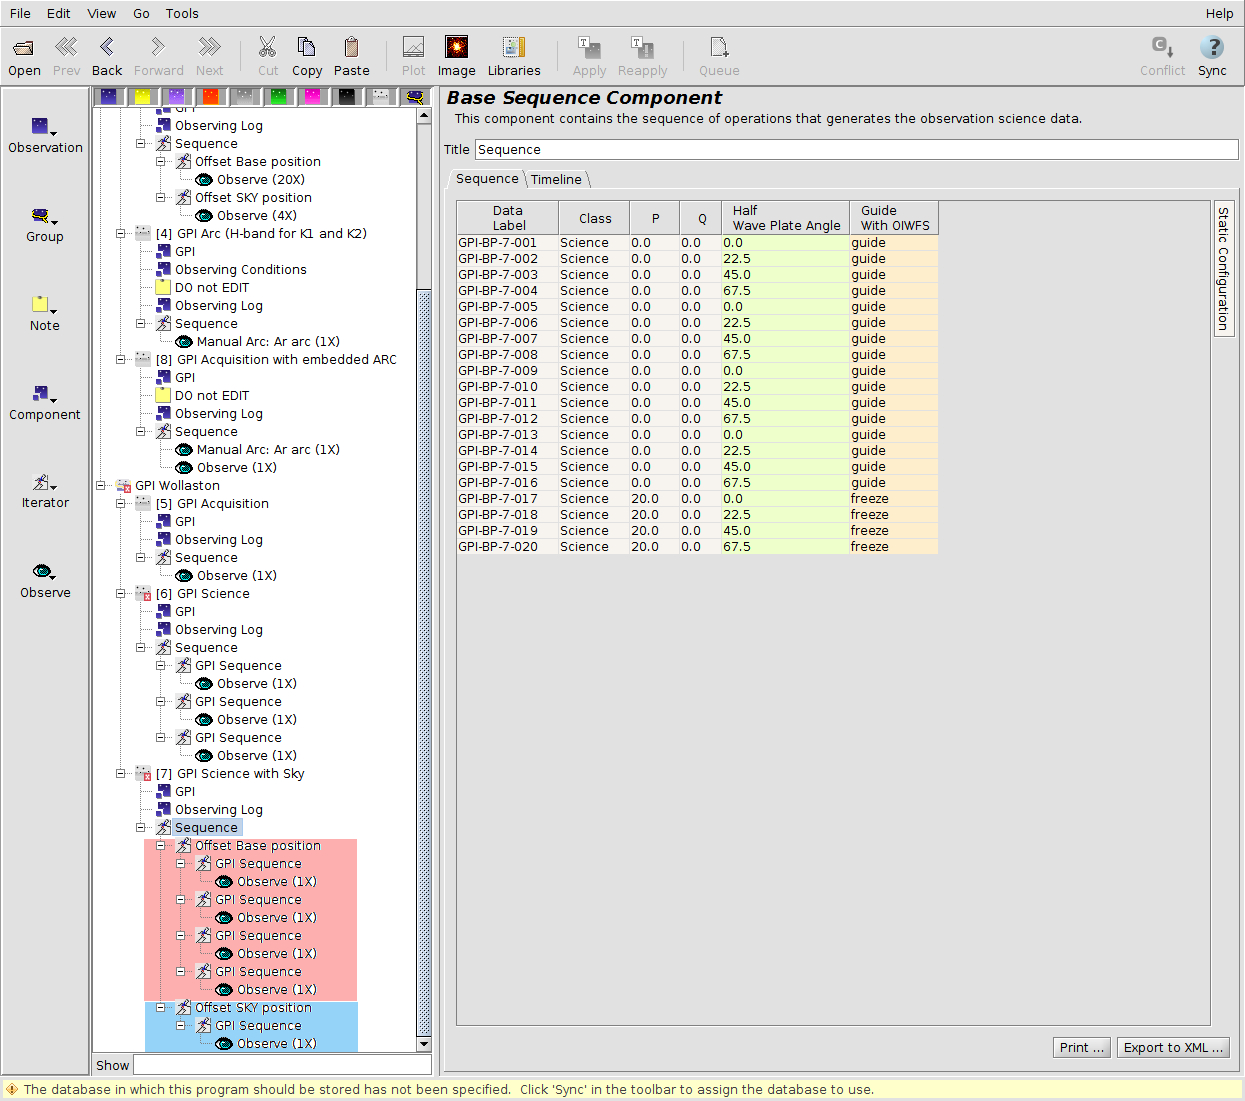Click the Title input field
The image size is (1245, 1101).
[x=856, y=150]
